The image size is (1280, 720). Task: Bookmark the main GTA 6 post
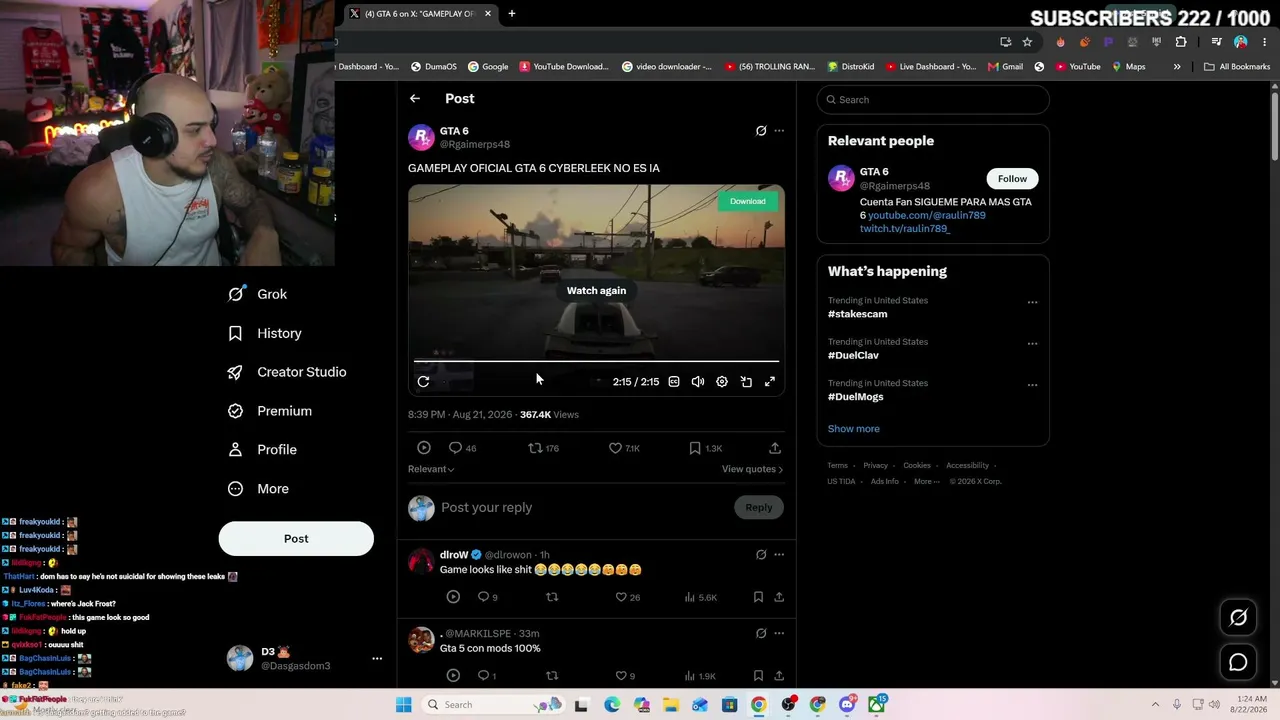click(x=705, y=448)
